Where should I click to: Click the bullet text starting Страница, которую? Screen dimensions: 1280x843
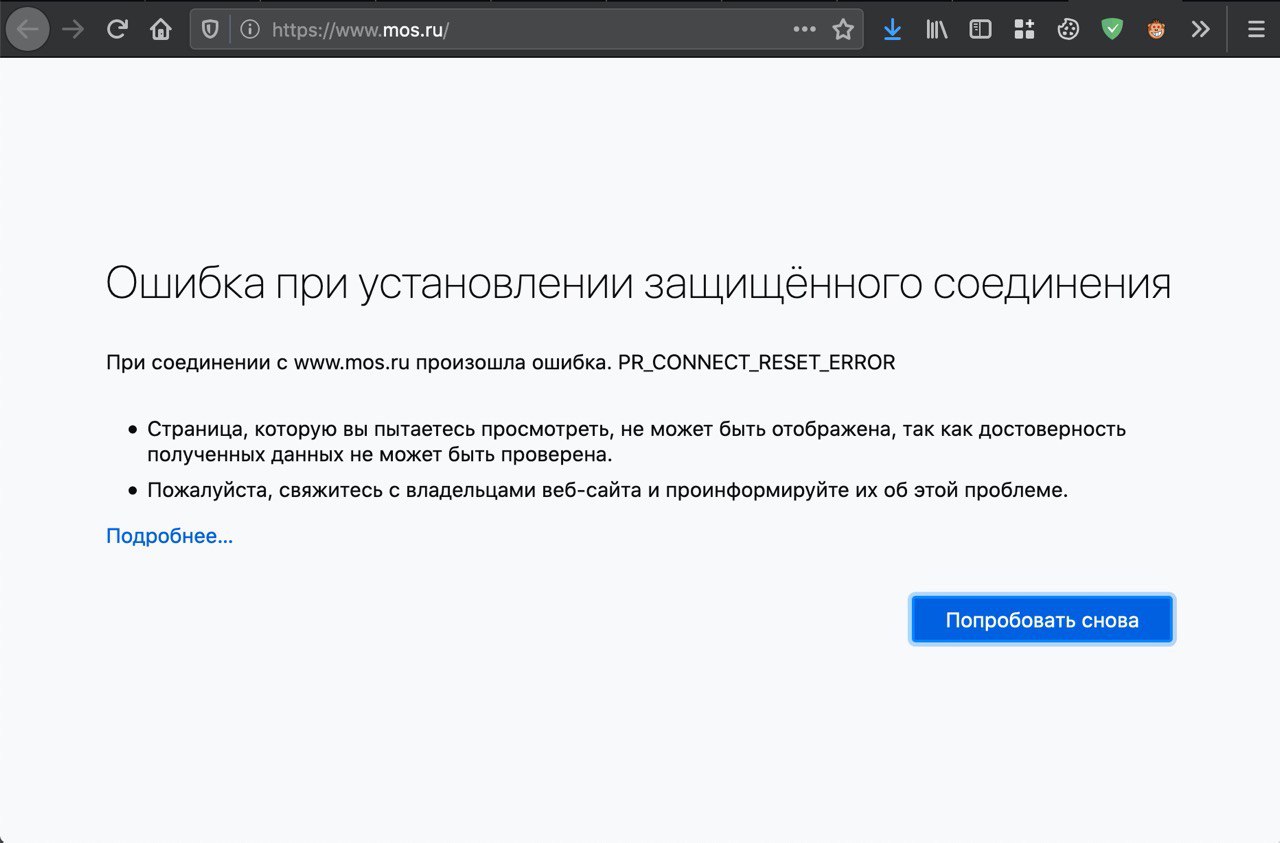point(636,442)
